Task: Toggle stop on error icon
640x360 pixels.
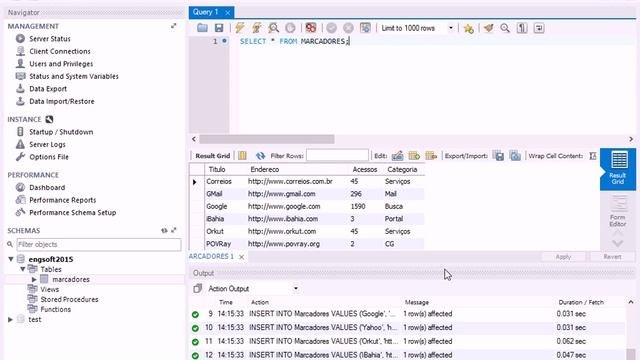Action: [311, 28]
